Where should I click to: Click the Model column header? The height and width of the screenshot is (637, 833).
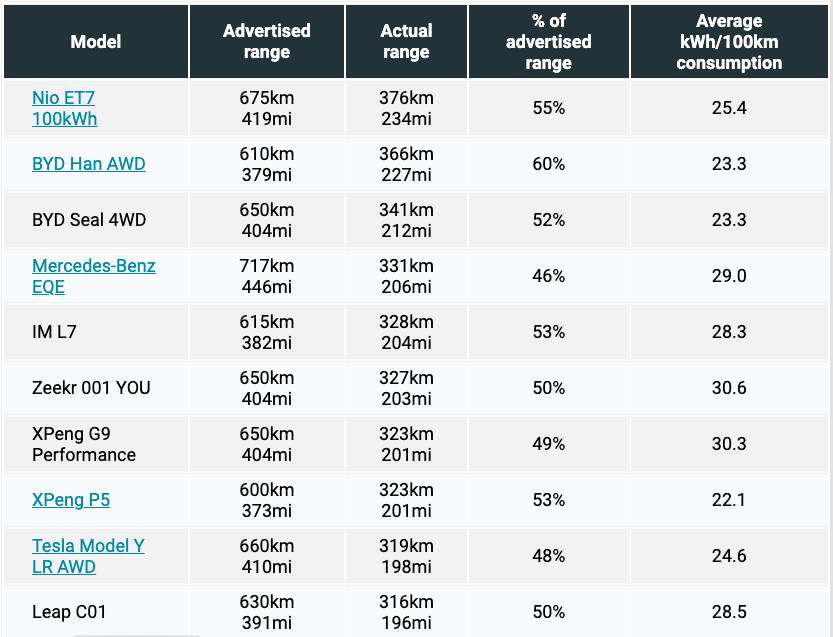point(96,41)
